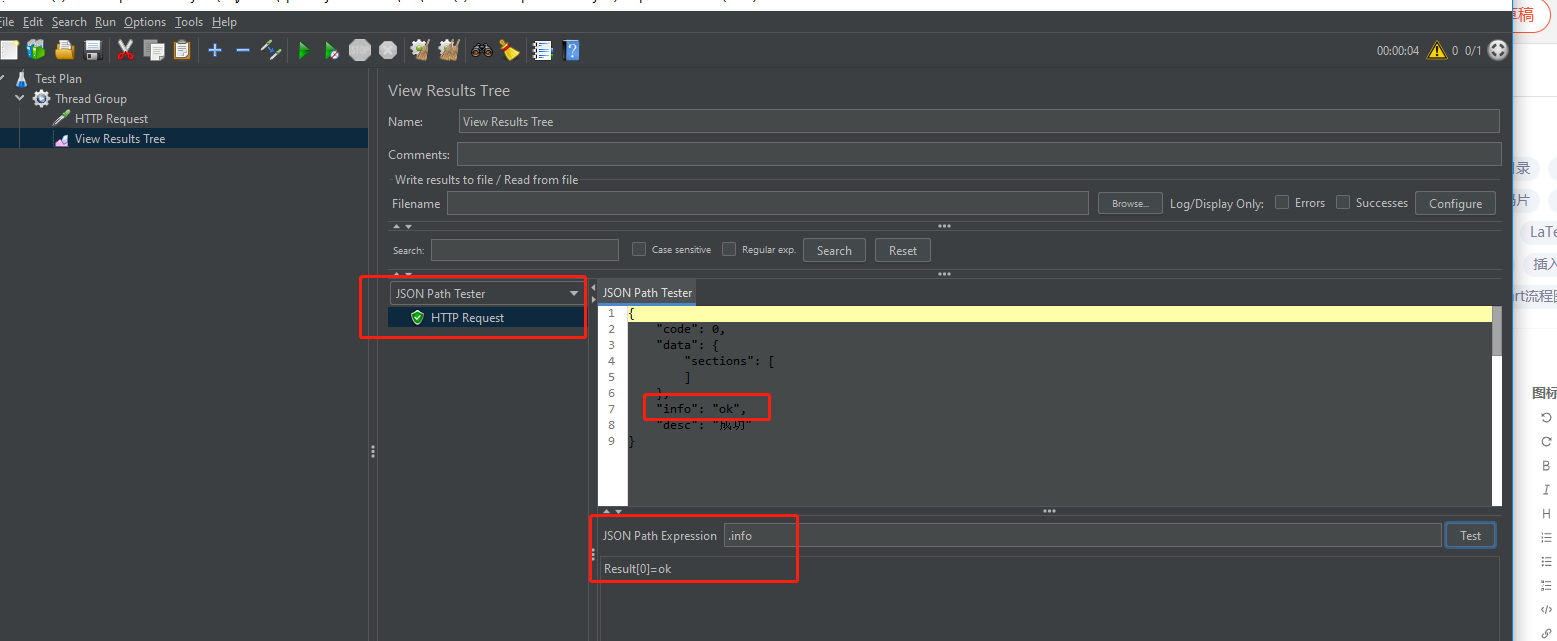
Task: Click the Result[0]=ok output text
Action: [637, 569]
